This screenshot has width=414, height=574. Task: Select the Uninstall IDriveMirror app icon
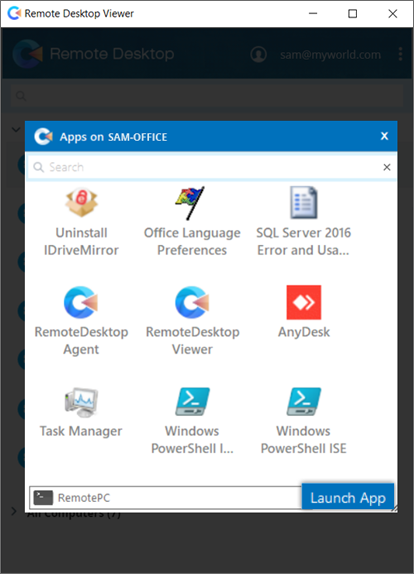[81, 202]
